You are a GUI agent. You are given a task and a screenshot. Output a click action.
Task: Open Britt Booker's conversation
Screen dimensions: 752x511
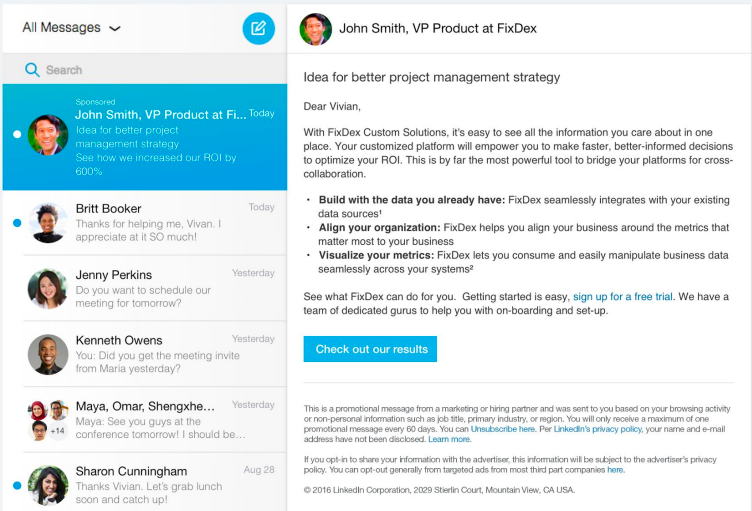coord(160,222)
